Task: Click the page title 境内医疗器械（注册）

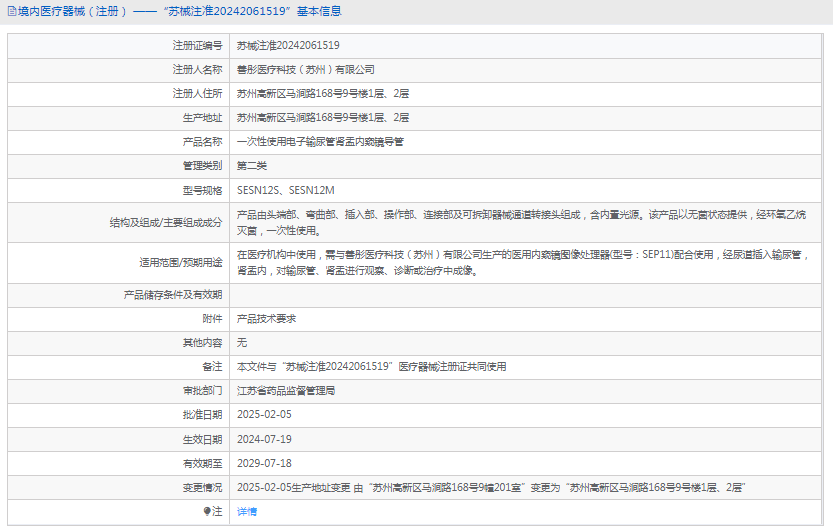Action: pos(73,11)
